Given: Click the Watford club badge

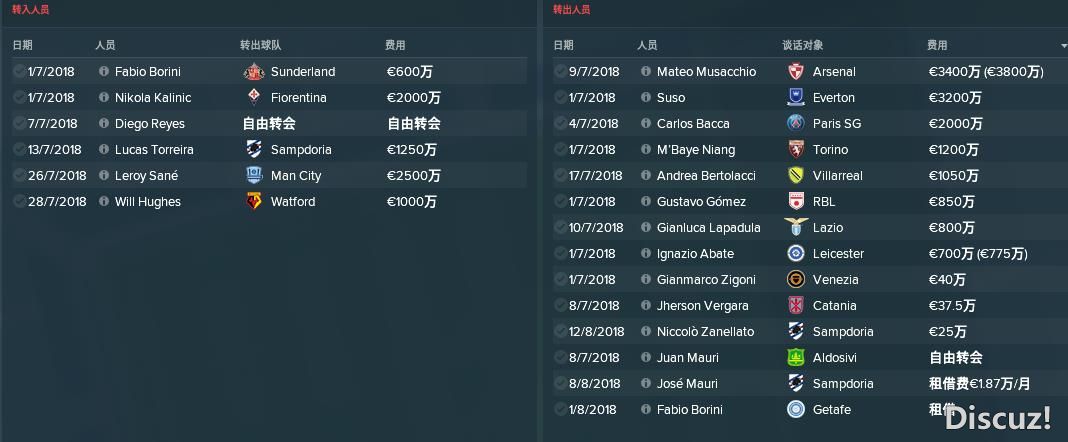Looking at the screenshot, I should (x=254, y=202).
